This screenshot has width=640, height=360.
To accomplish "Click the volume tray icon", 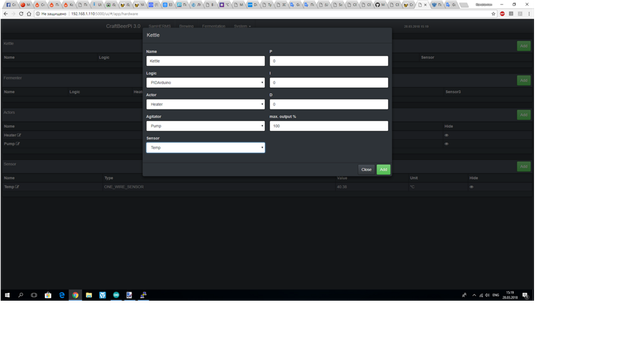I will [487, 295].
